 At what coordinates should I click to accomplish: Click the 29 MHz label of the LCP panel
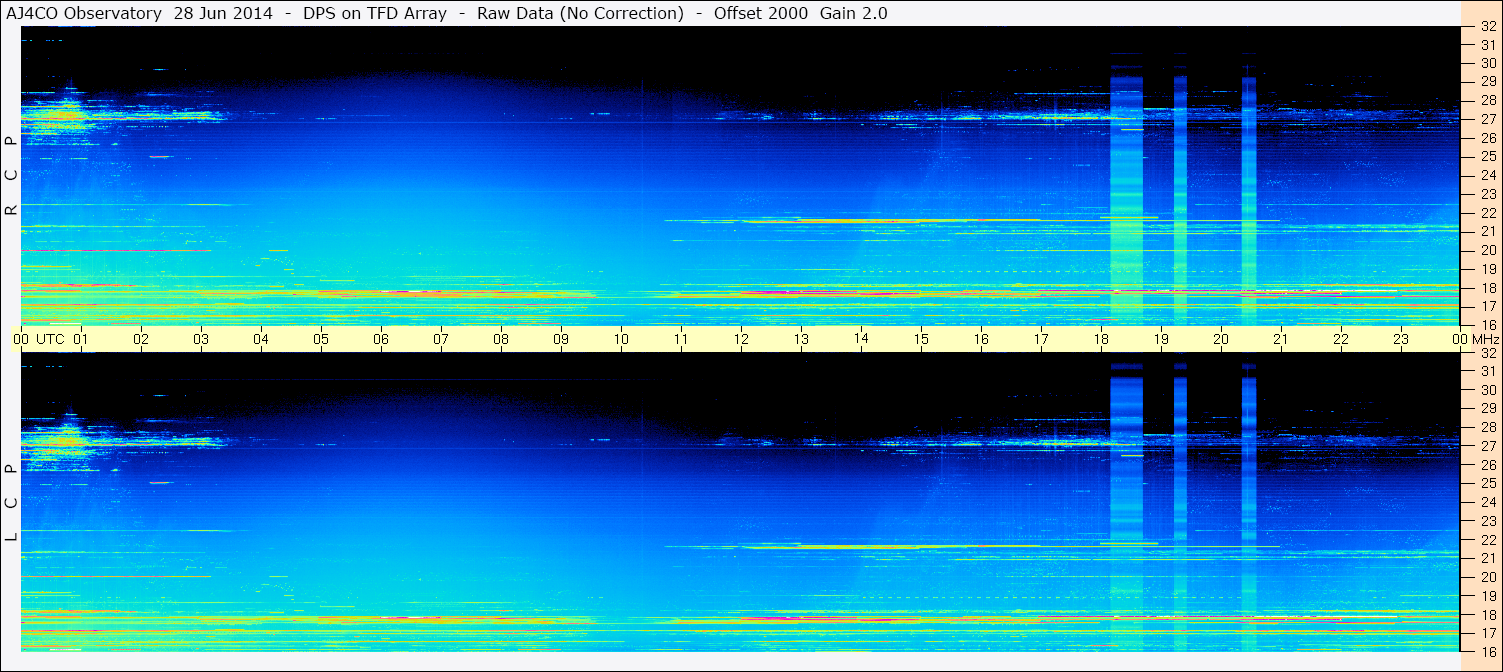1488,409
